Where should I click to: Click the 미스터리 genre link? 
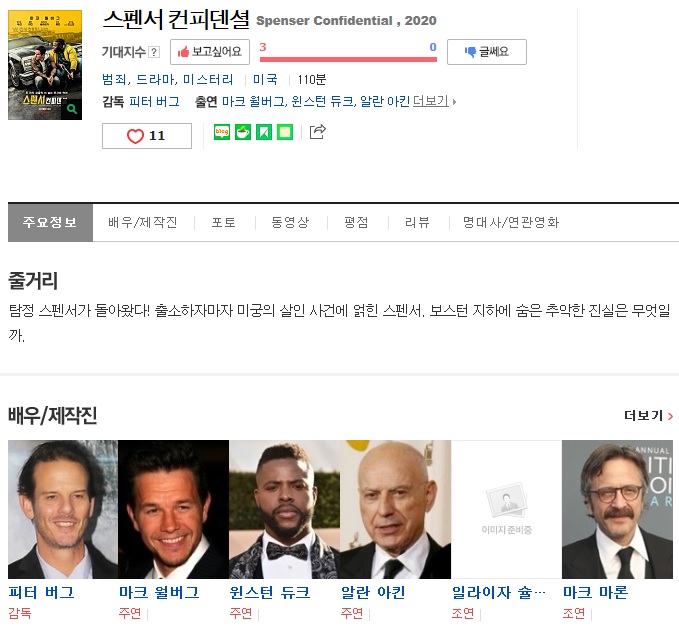(x=208, y=79)
